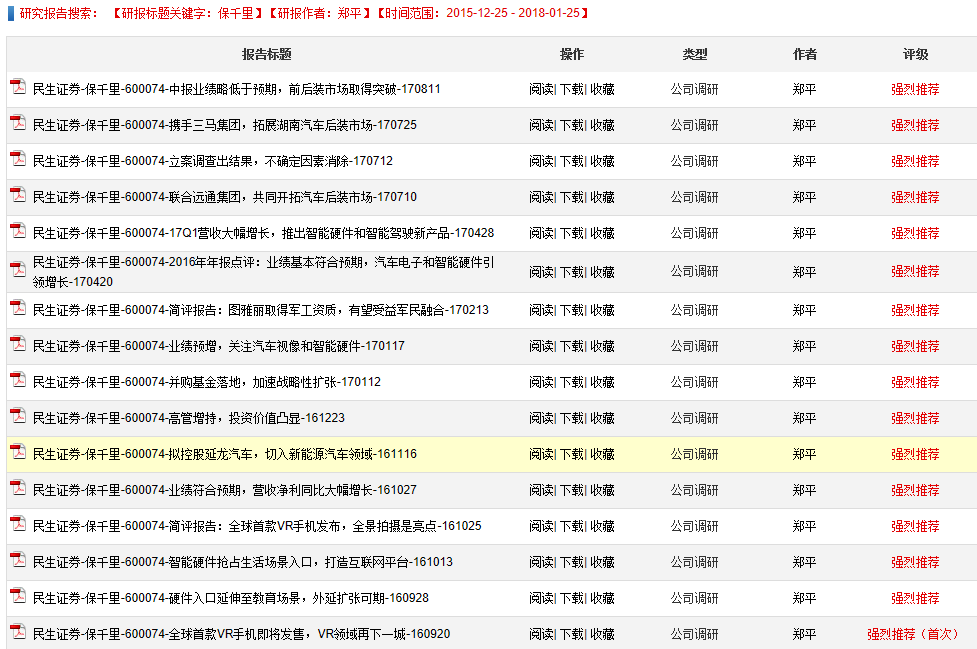The width and height of the screenshot is (977, 649).
Task: Click PDF icon of report dated 161025
Action: [x=18, y=524]
